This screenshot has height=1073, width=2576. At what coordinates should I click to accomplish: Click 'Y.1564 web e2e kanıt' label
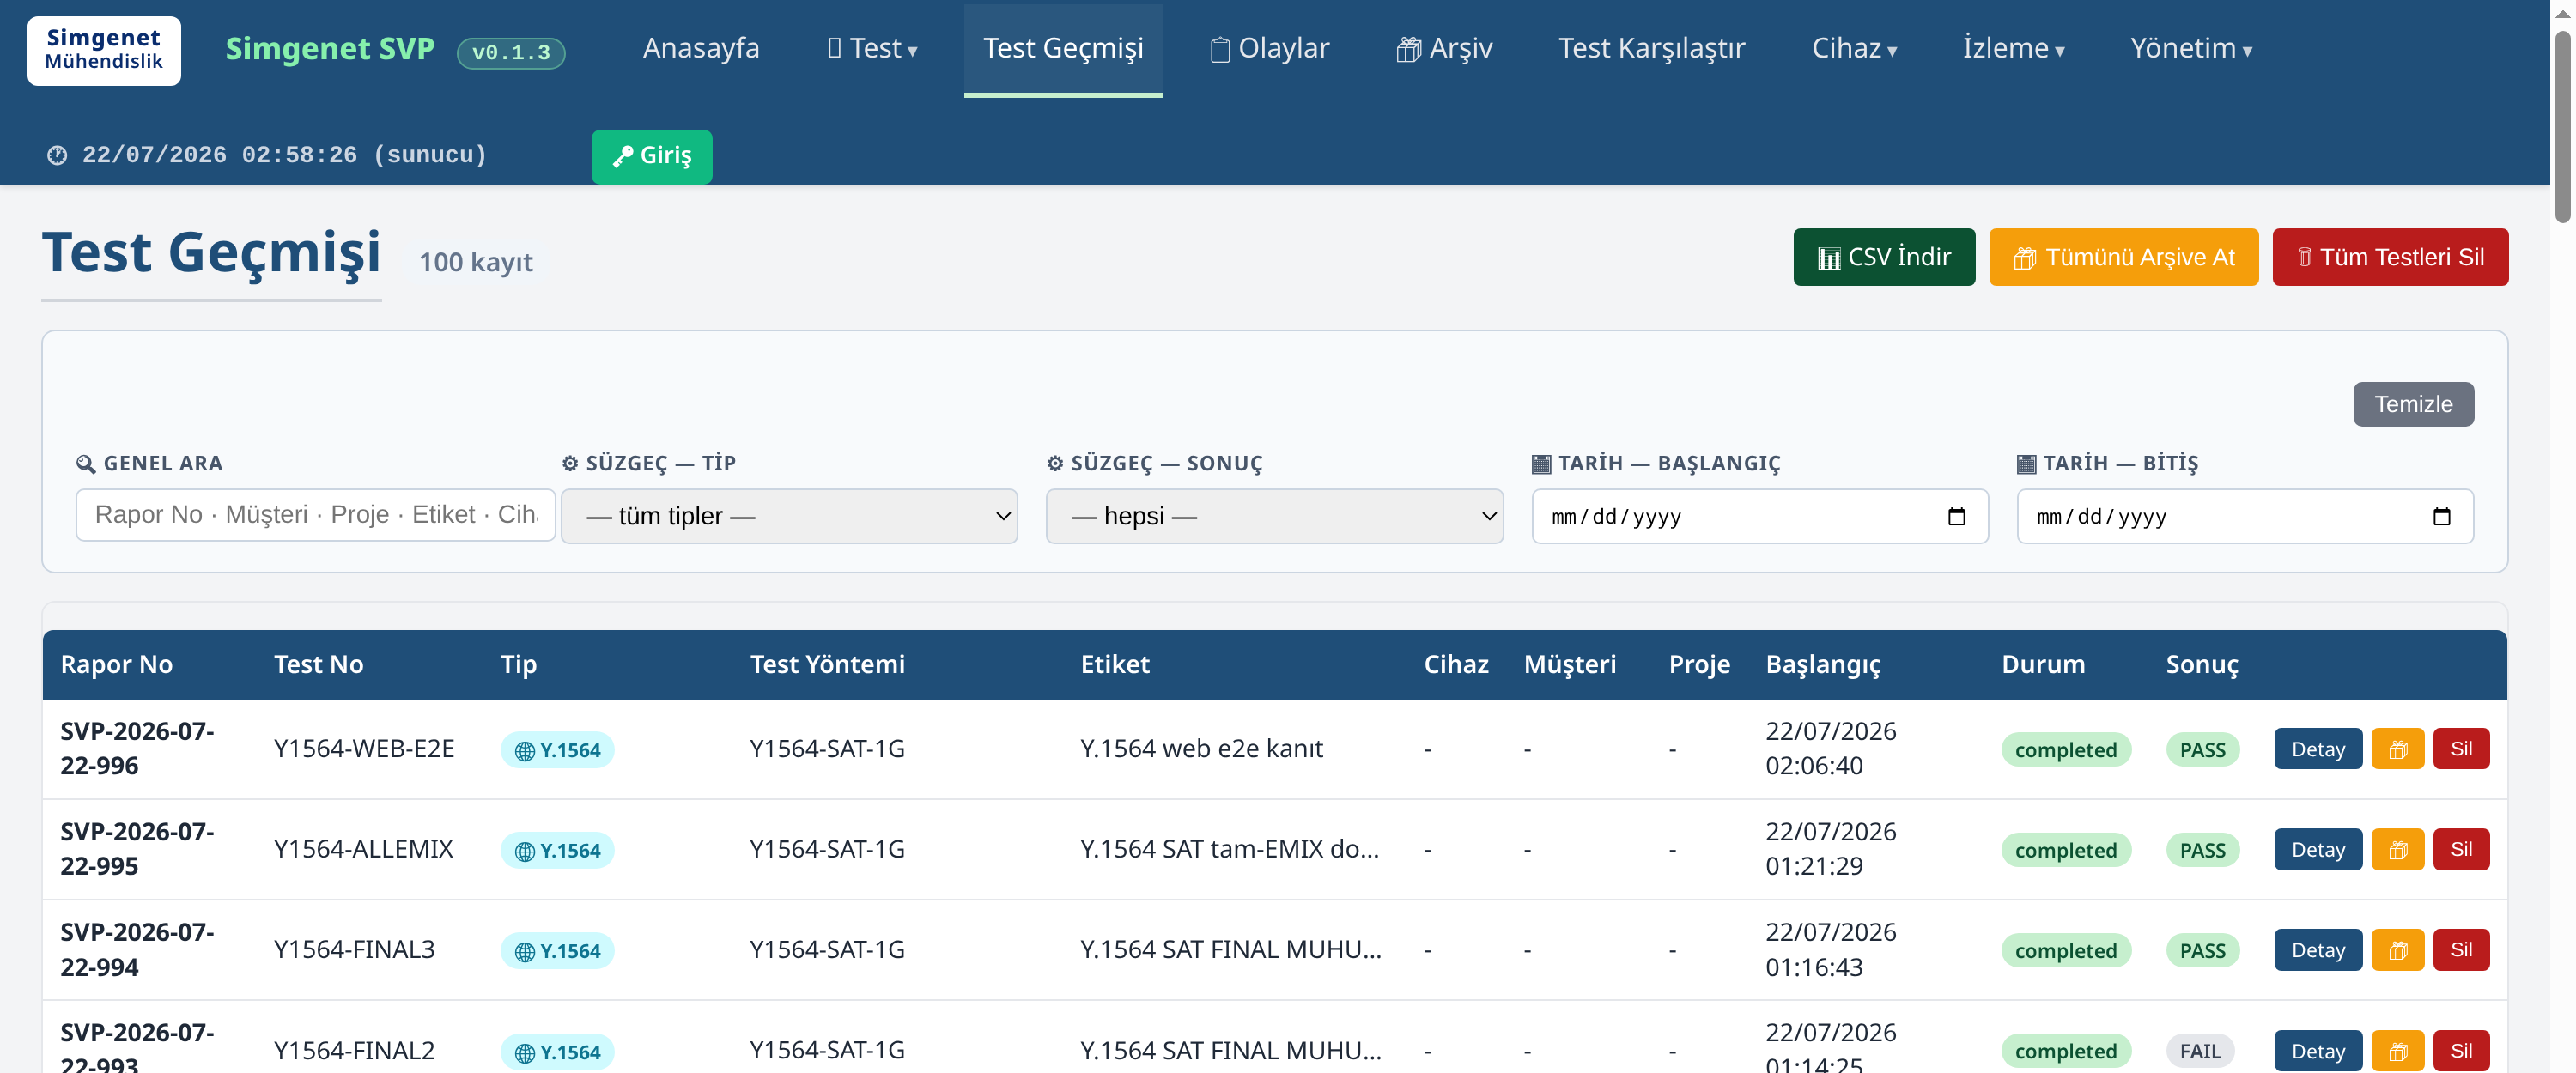click(1201, 749)
